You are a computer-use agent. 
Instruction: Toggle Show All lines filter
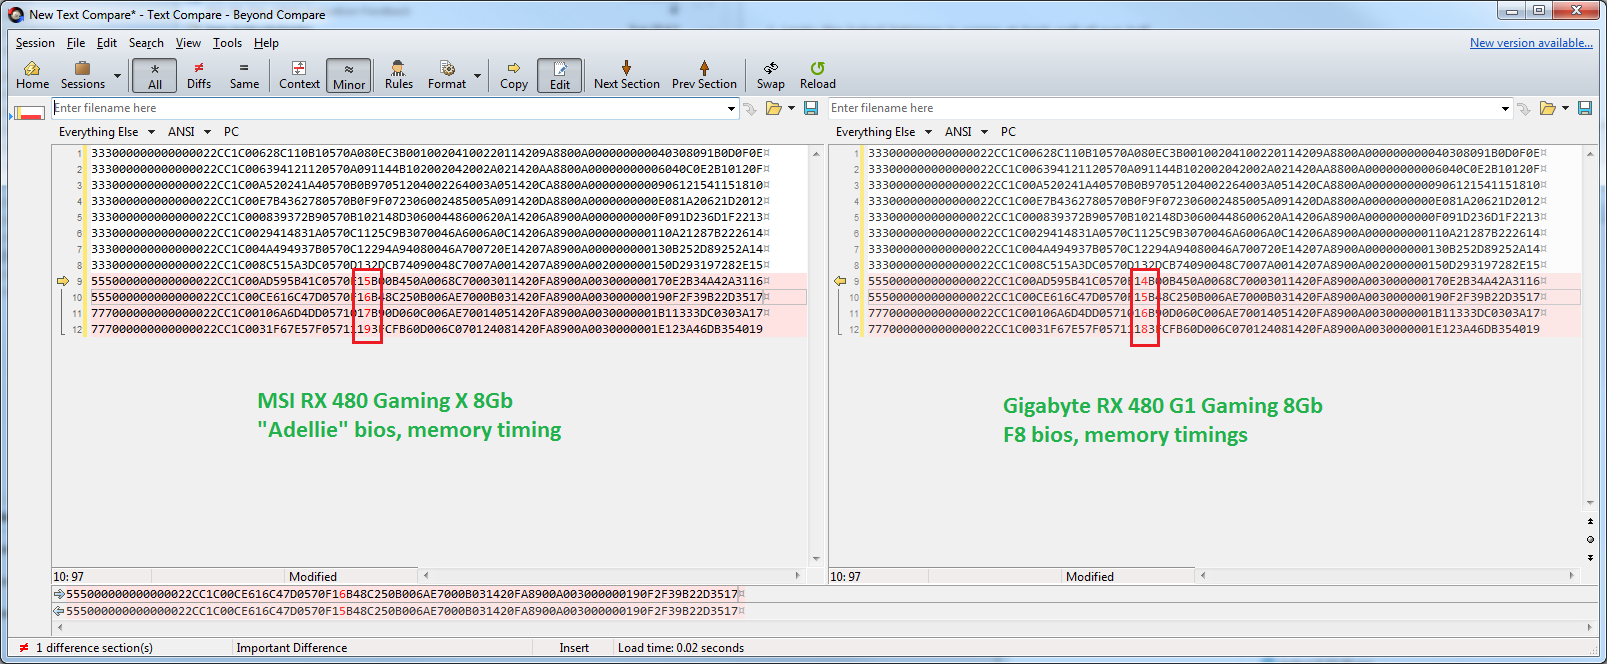click(x=155, y=75)
